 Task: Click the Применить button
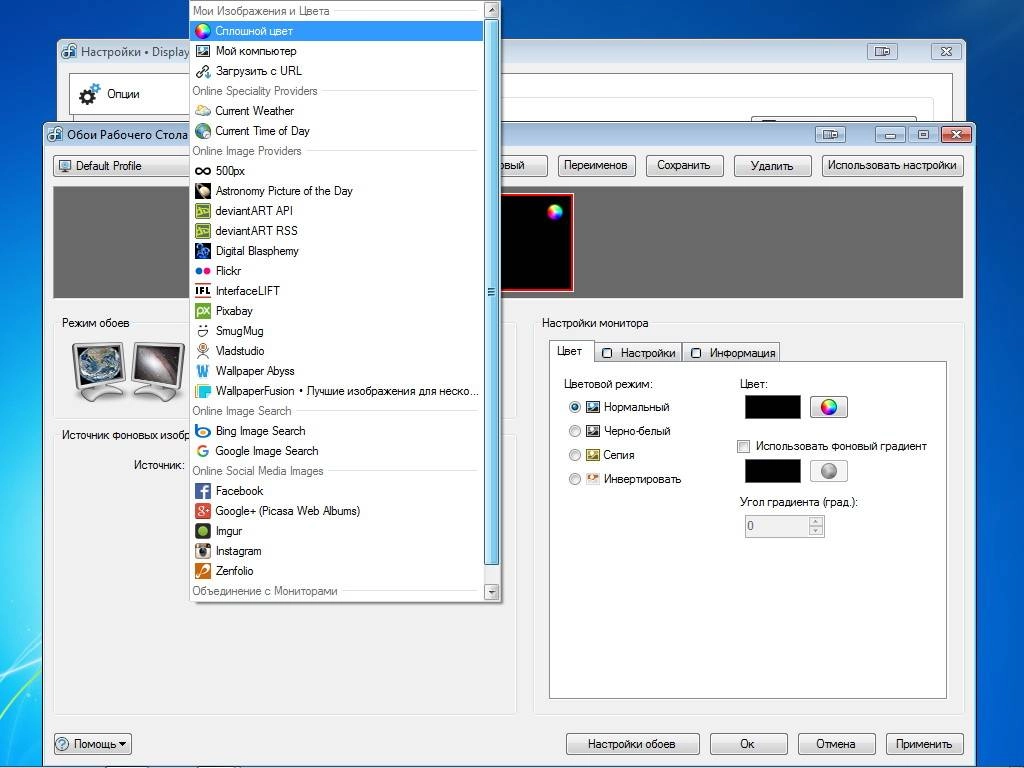click(924, 744)
